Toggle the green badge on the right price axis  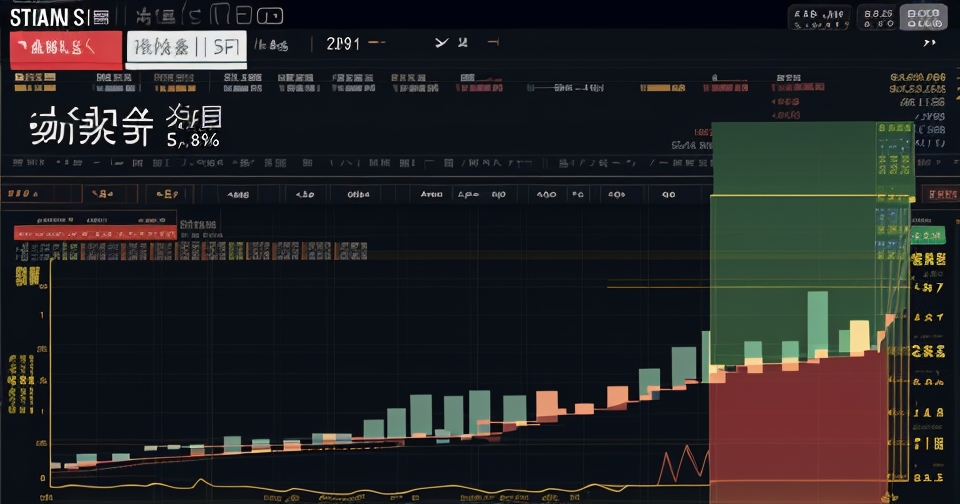point(927,236)
